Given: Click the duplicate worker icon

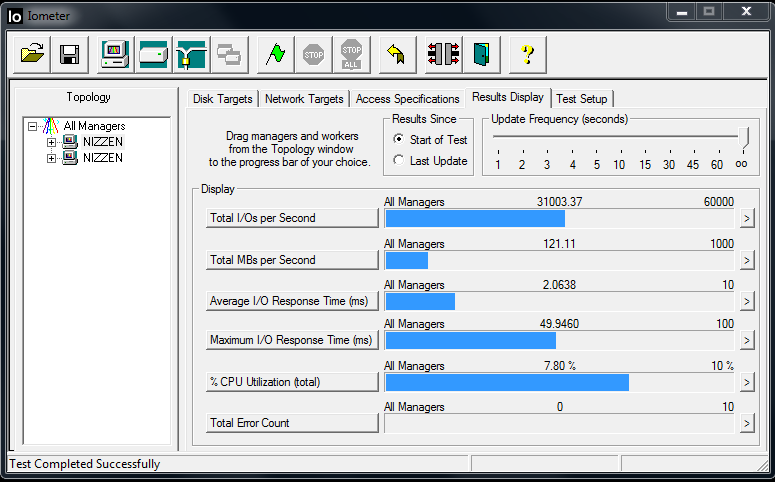Looking at the screenshot, I should click(230, 54).
